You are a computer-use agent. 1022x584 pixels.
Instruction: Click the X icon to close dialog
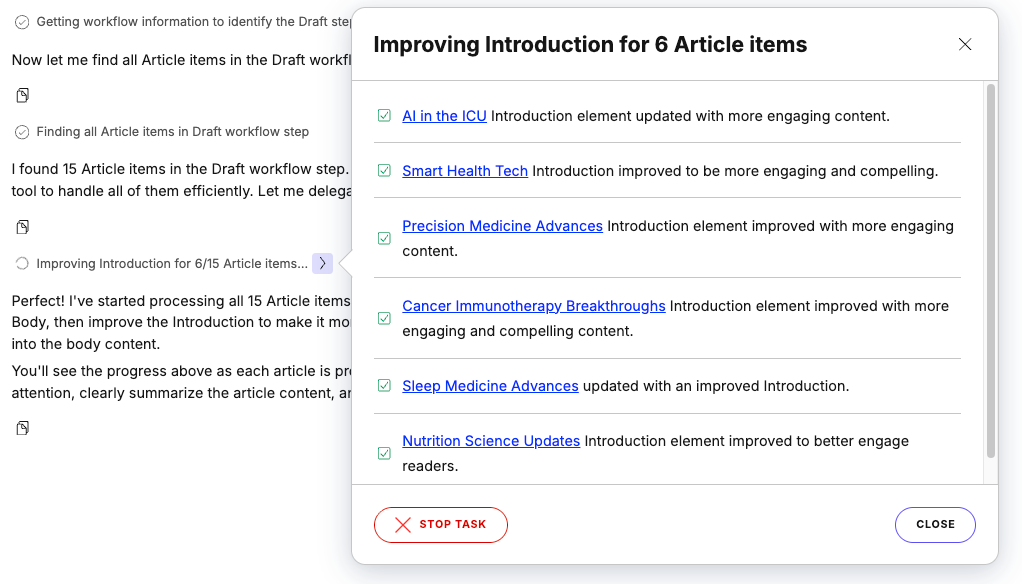(965, 44)
